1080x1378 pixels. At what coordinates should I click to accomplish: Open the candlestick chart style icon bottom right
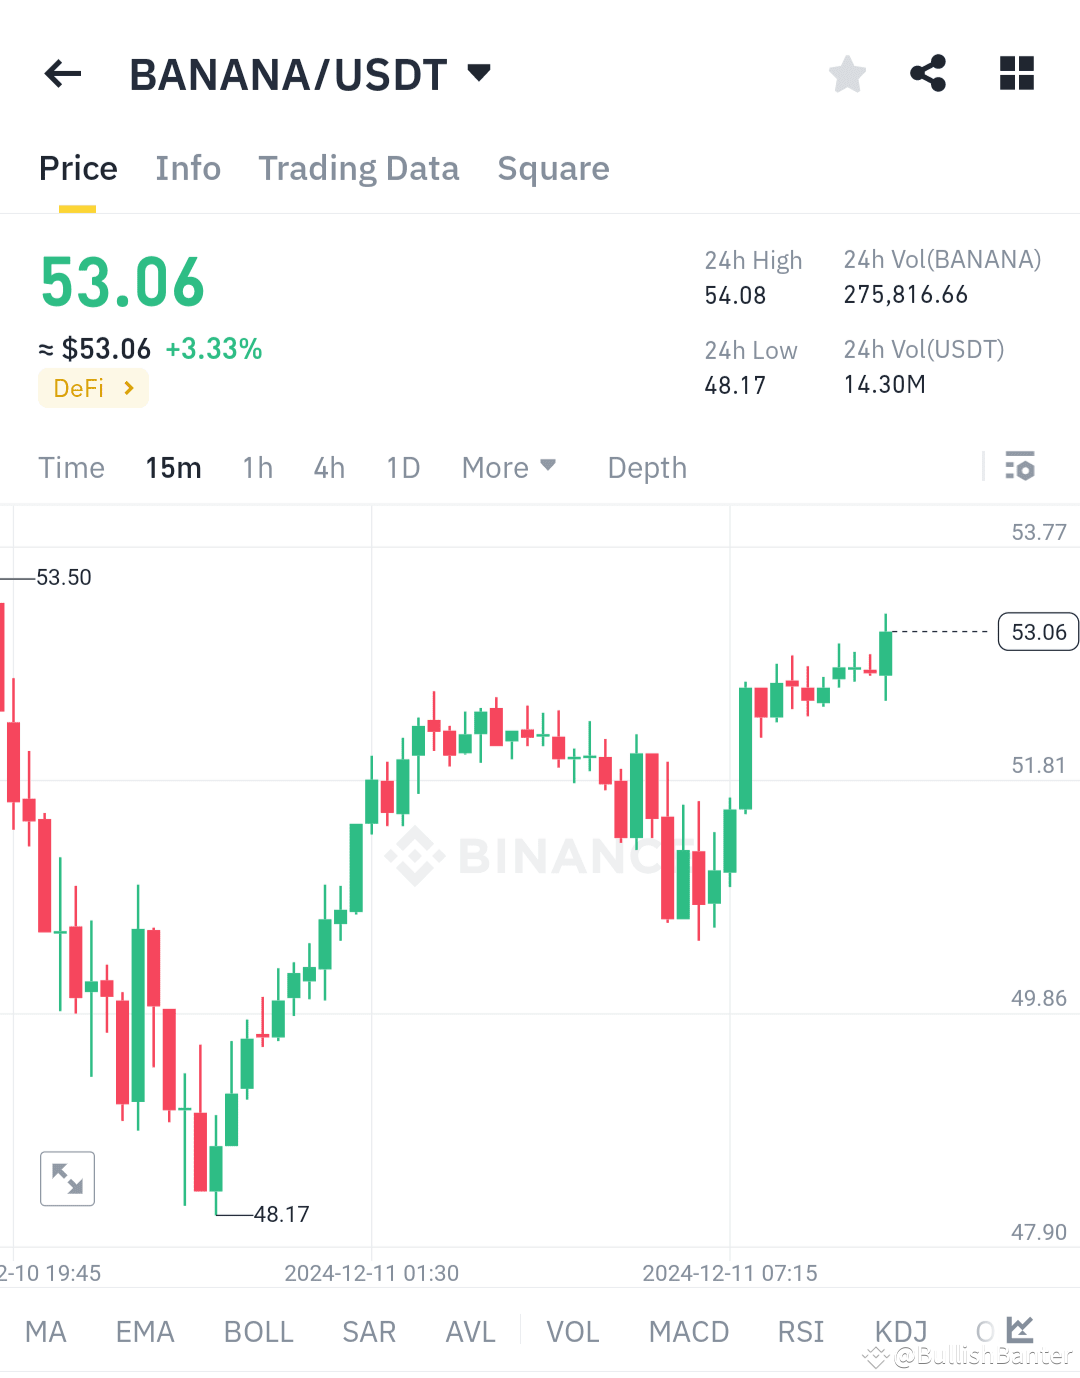coord(1019,1330)
